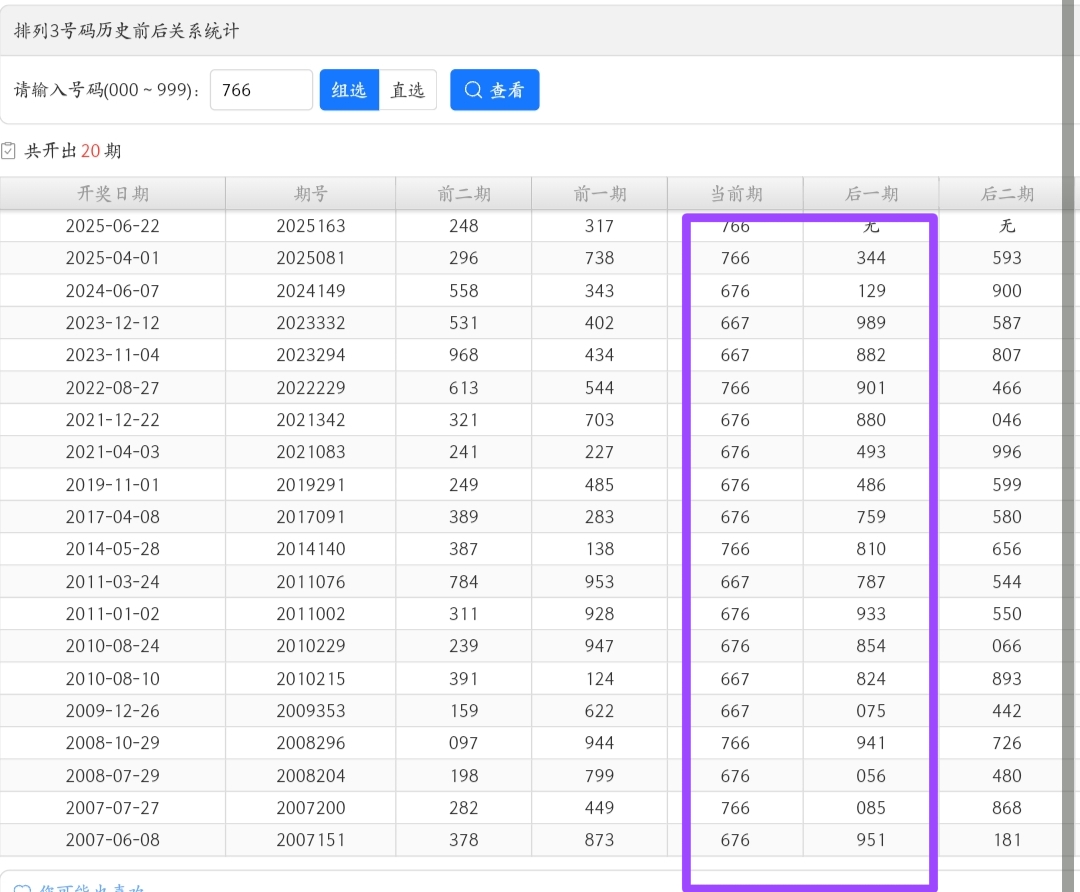Select the date 2010-08-24
Screen dimensions: 1080x892
[x=113, y=646]
